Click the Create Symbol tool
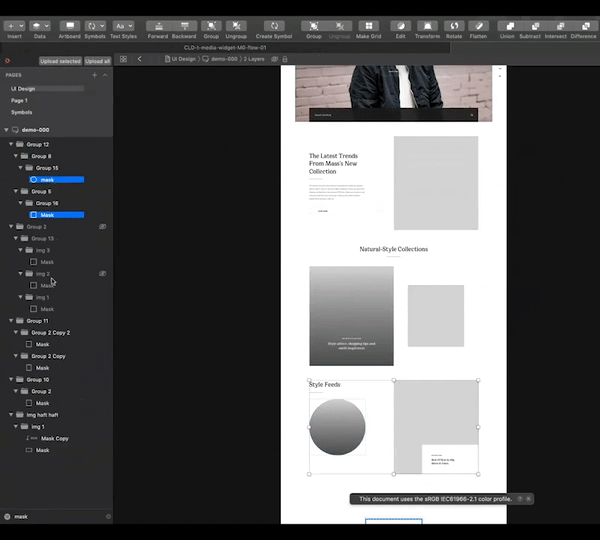This screenshot has height=540, width=600. click(x=274, y=26)
